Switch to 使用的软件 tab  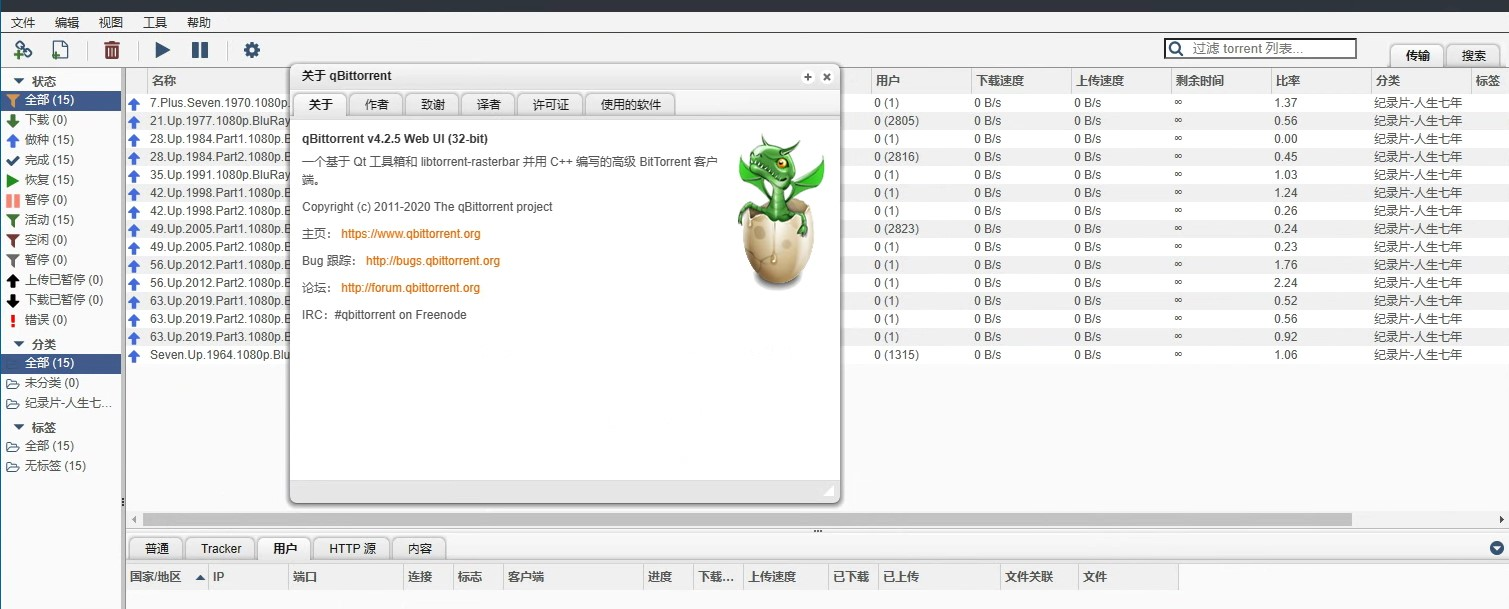631,104
